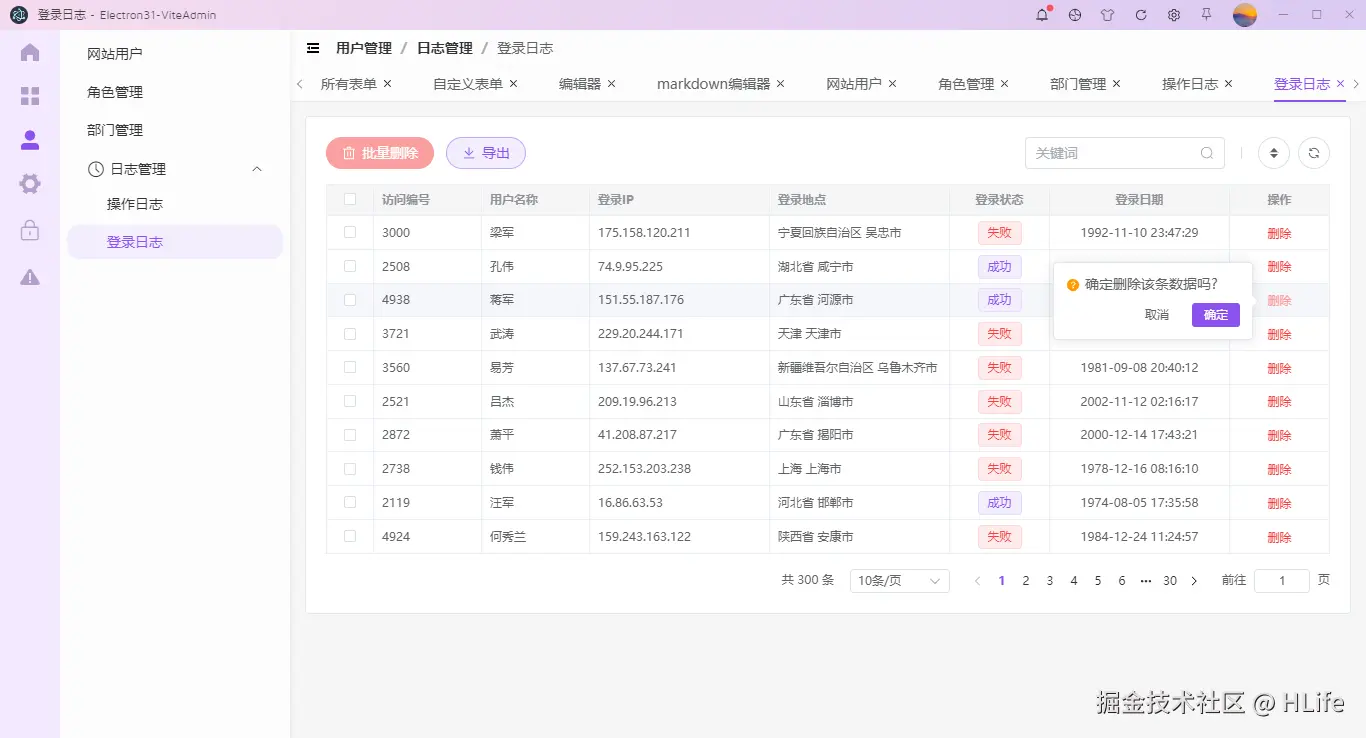Open the notification bell in title bar

[1042, 15]
